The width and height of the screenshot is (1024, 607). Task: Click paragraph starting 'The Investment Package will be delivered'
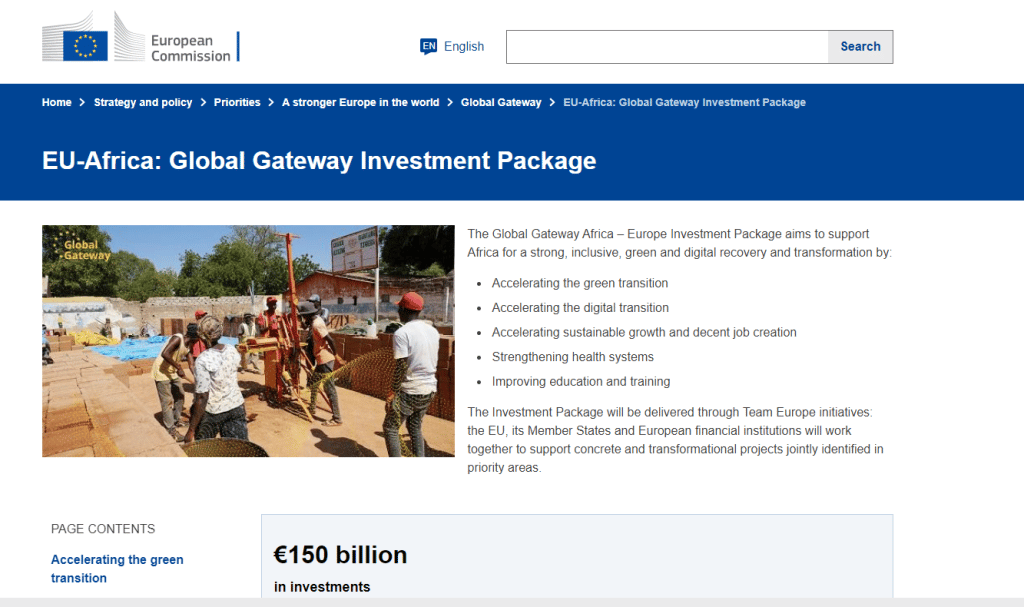(x=675, y=440)
